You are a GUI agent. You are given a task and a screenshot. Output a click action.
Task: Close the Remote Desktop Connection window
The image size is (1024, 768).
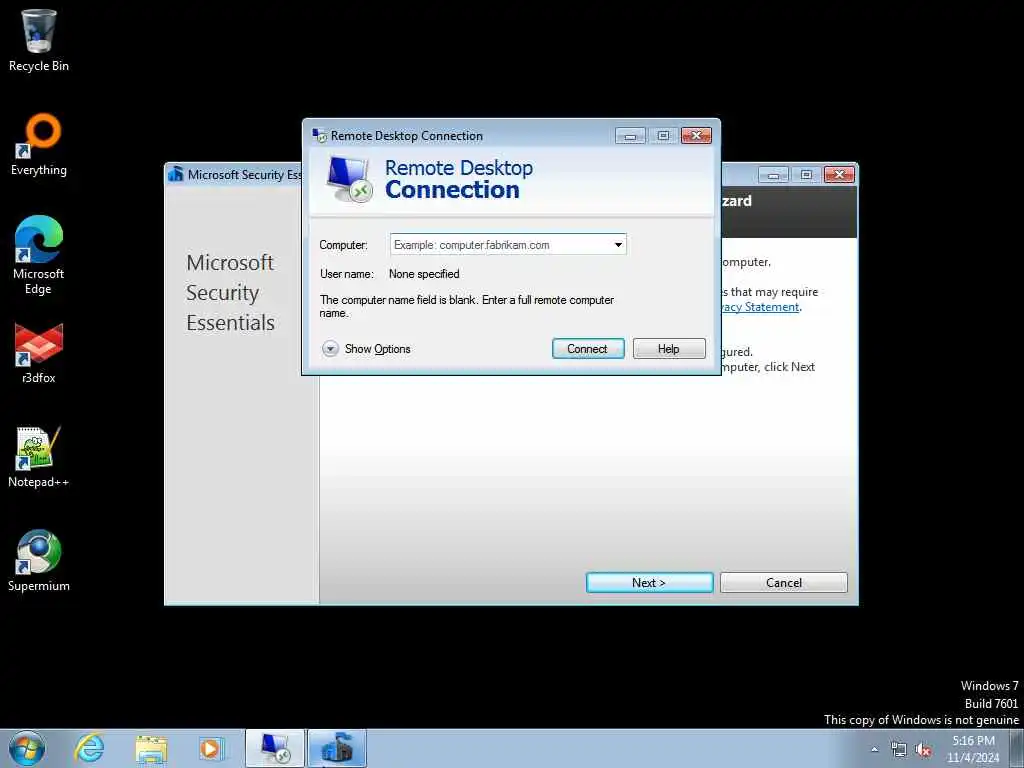[696, 135]
